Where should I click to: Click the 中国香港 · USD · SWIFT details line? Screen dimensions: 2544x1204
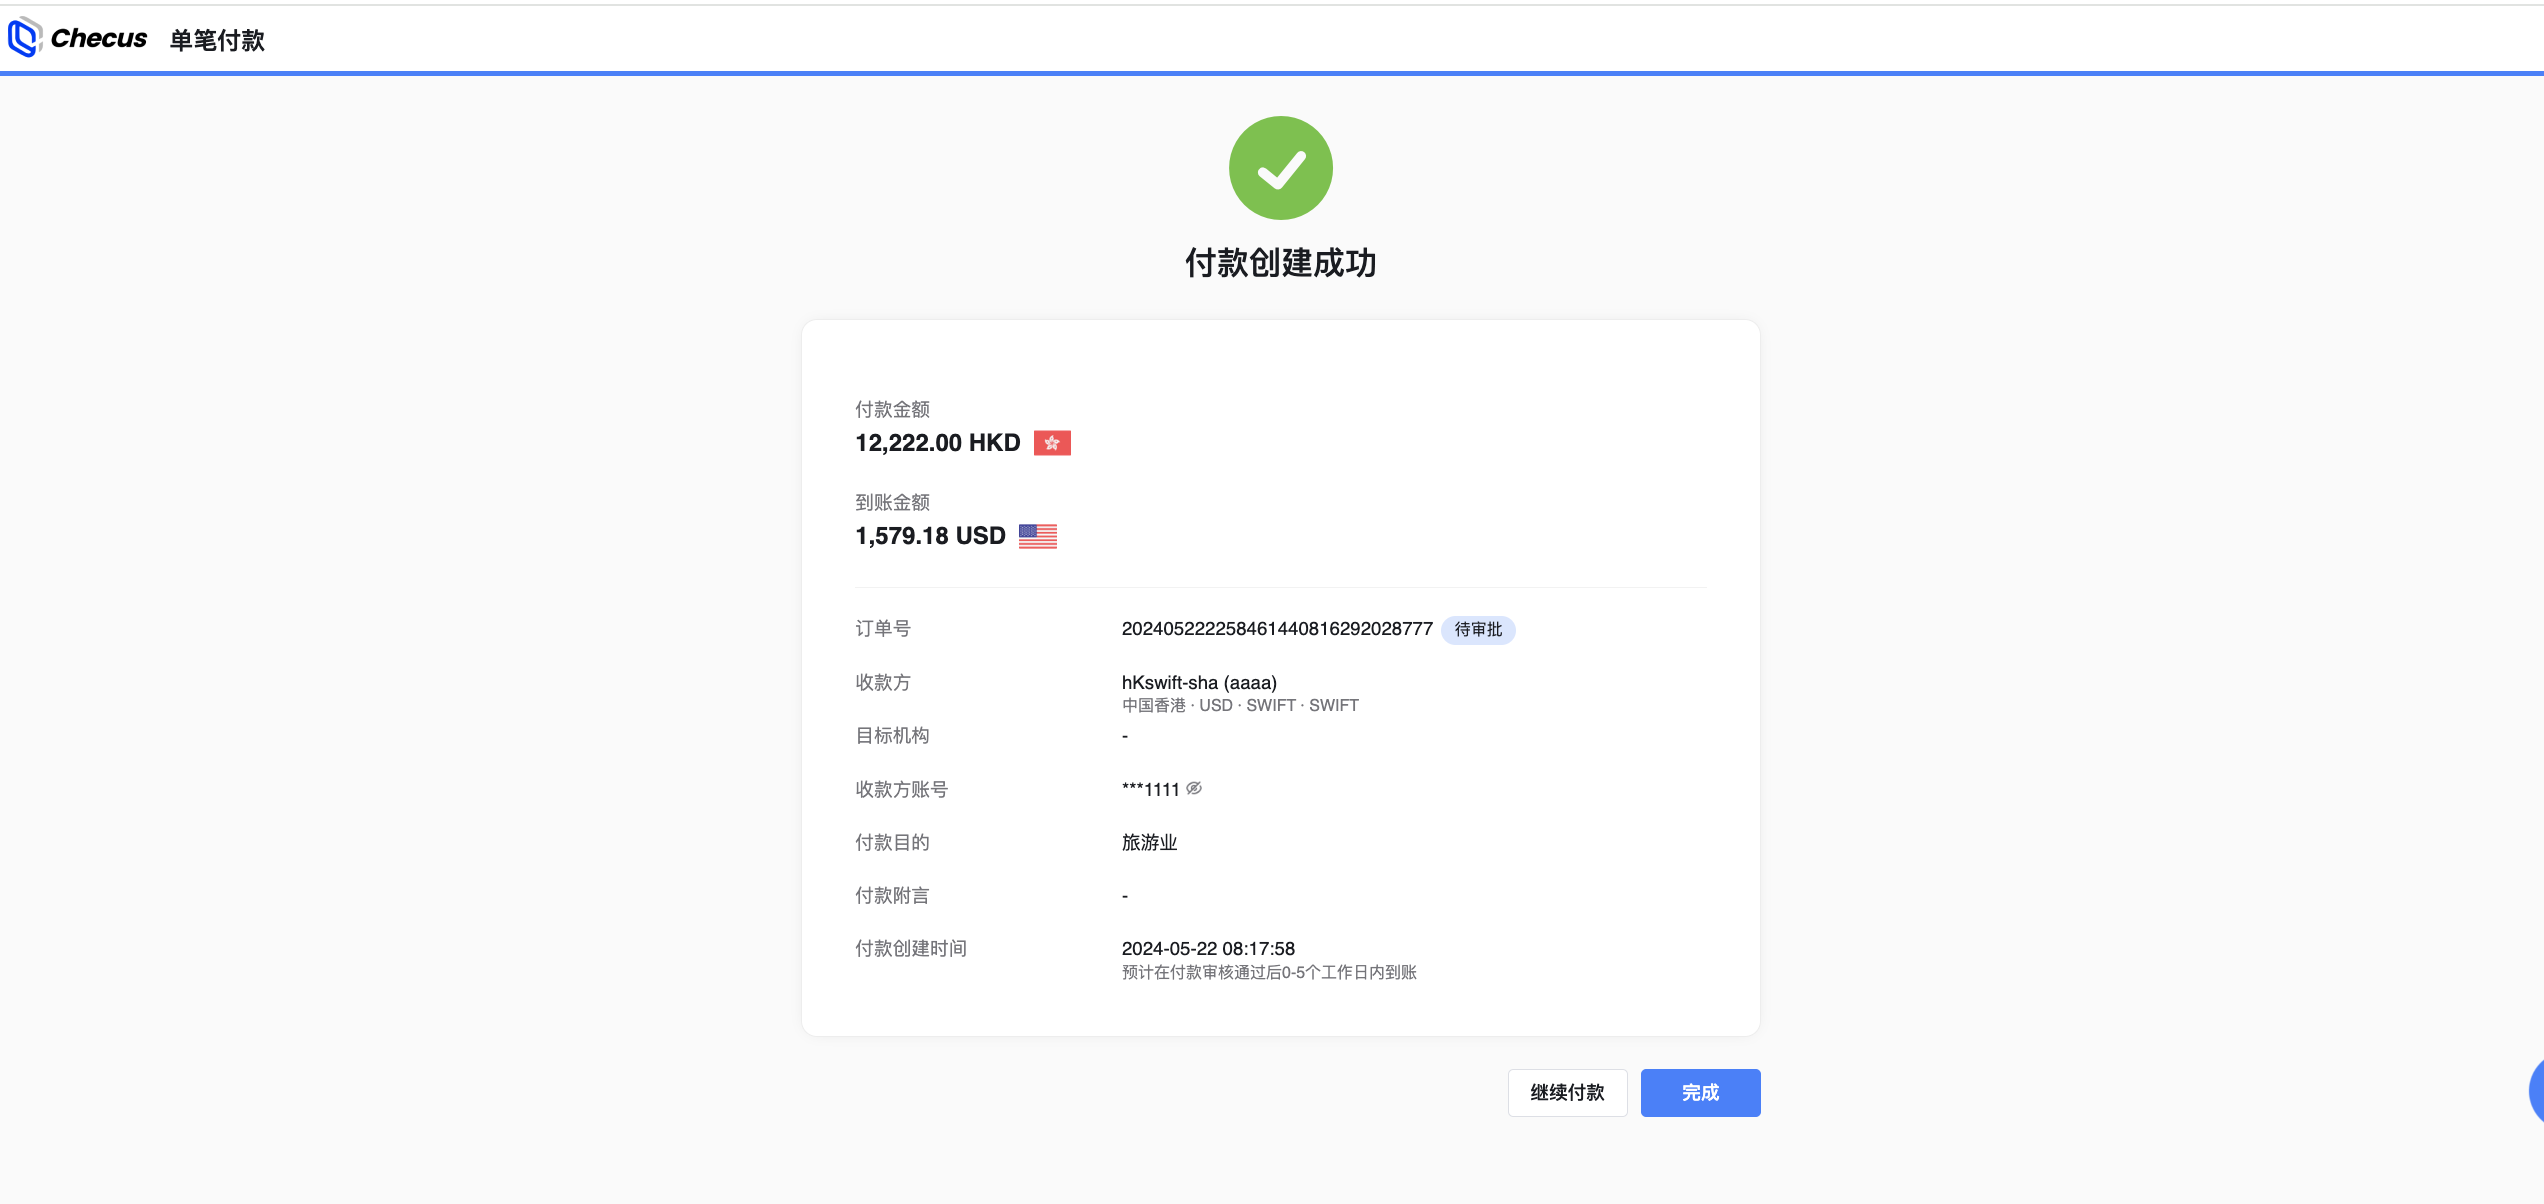tap(1240, 706)
